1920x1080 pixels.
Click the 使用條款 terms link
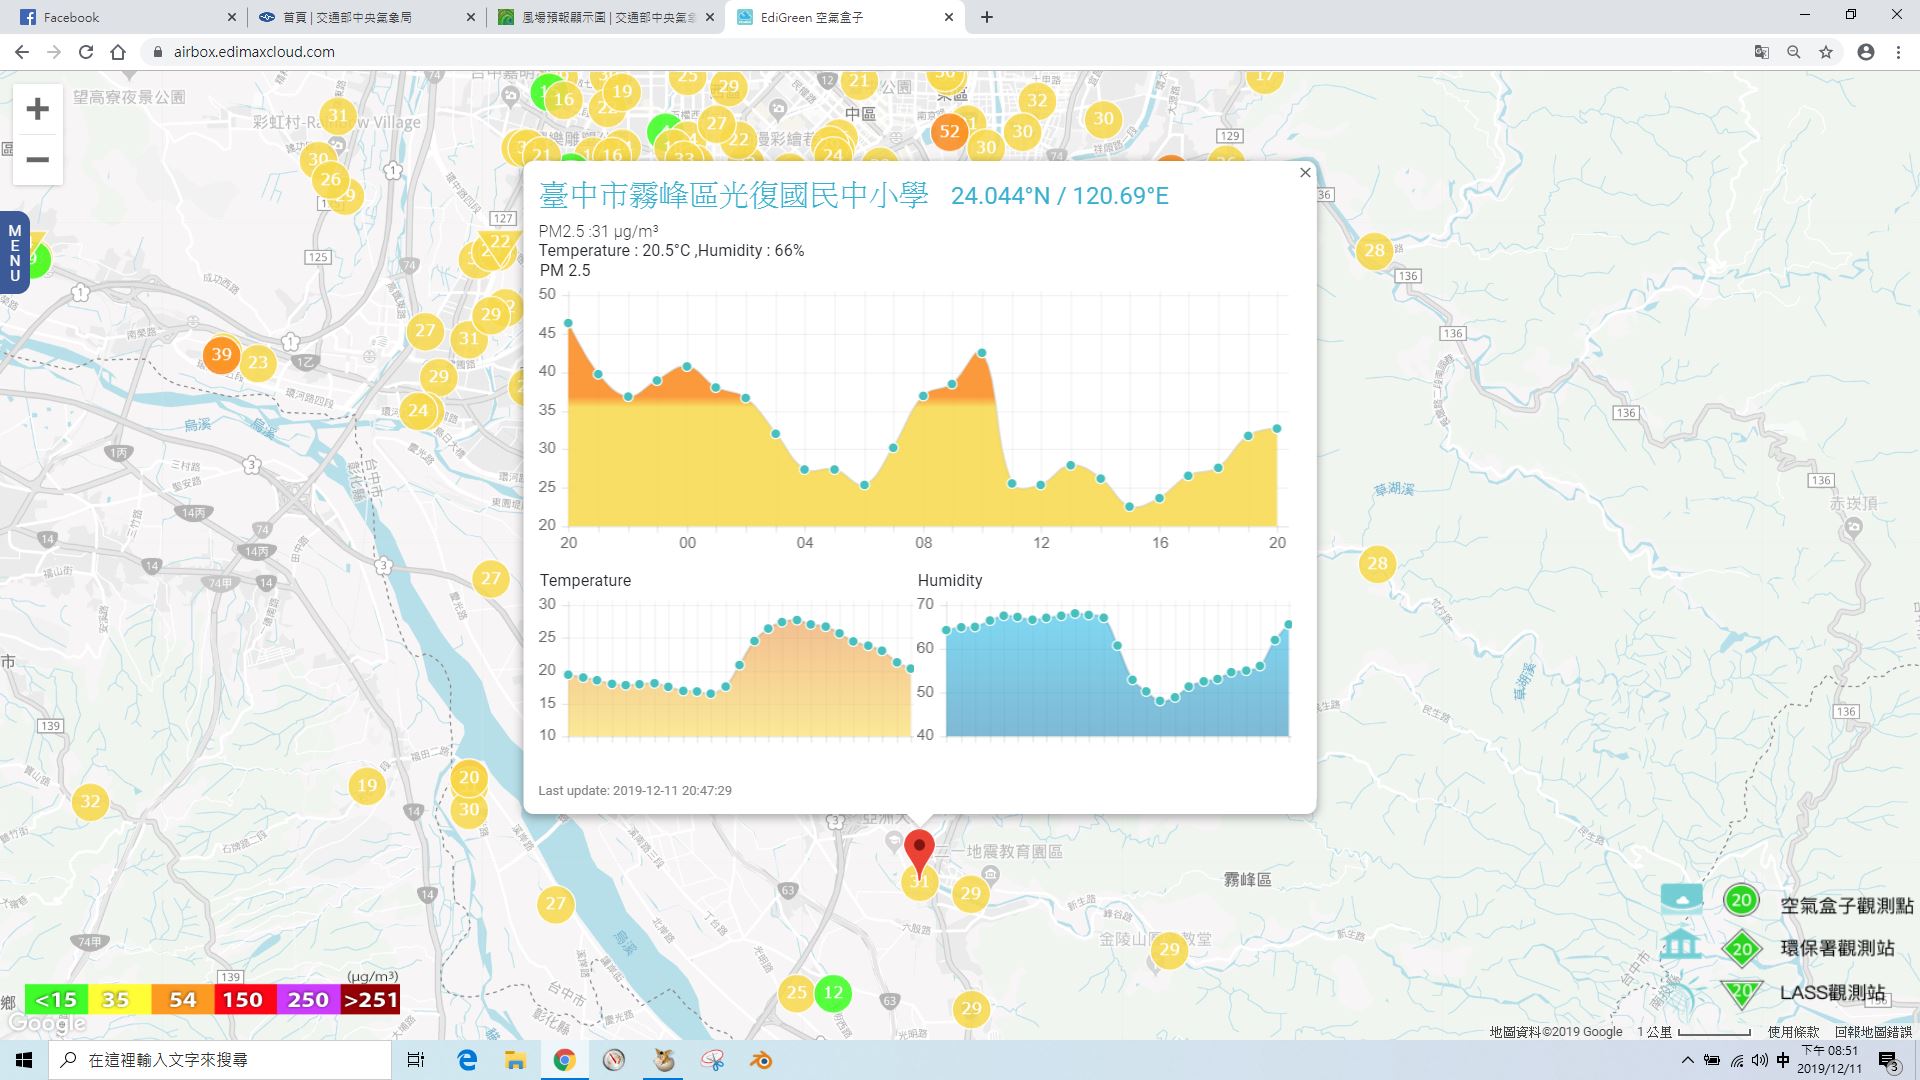1793,1032
